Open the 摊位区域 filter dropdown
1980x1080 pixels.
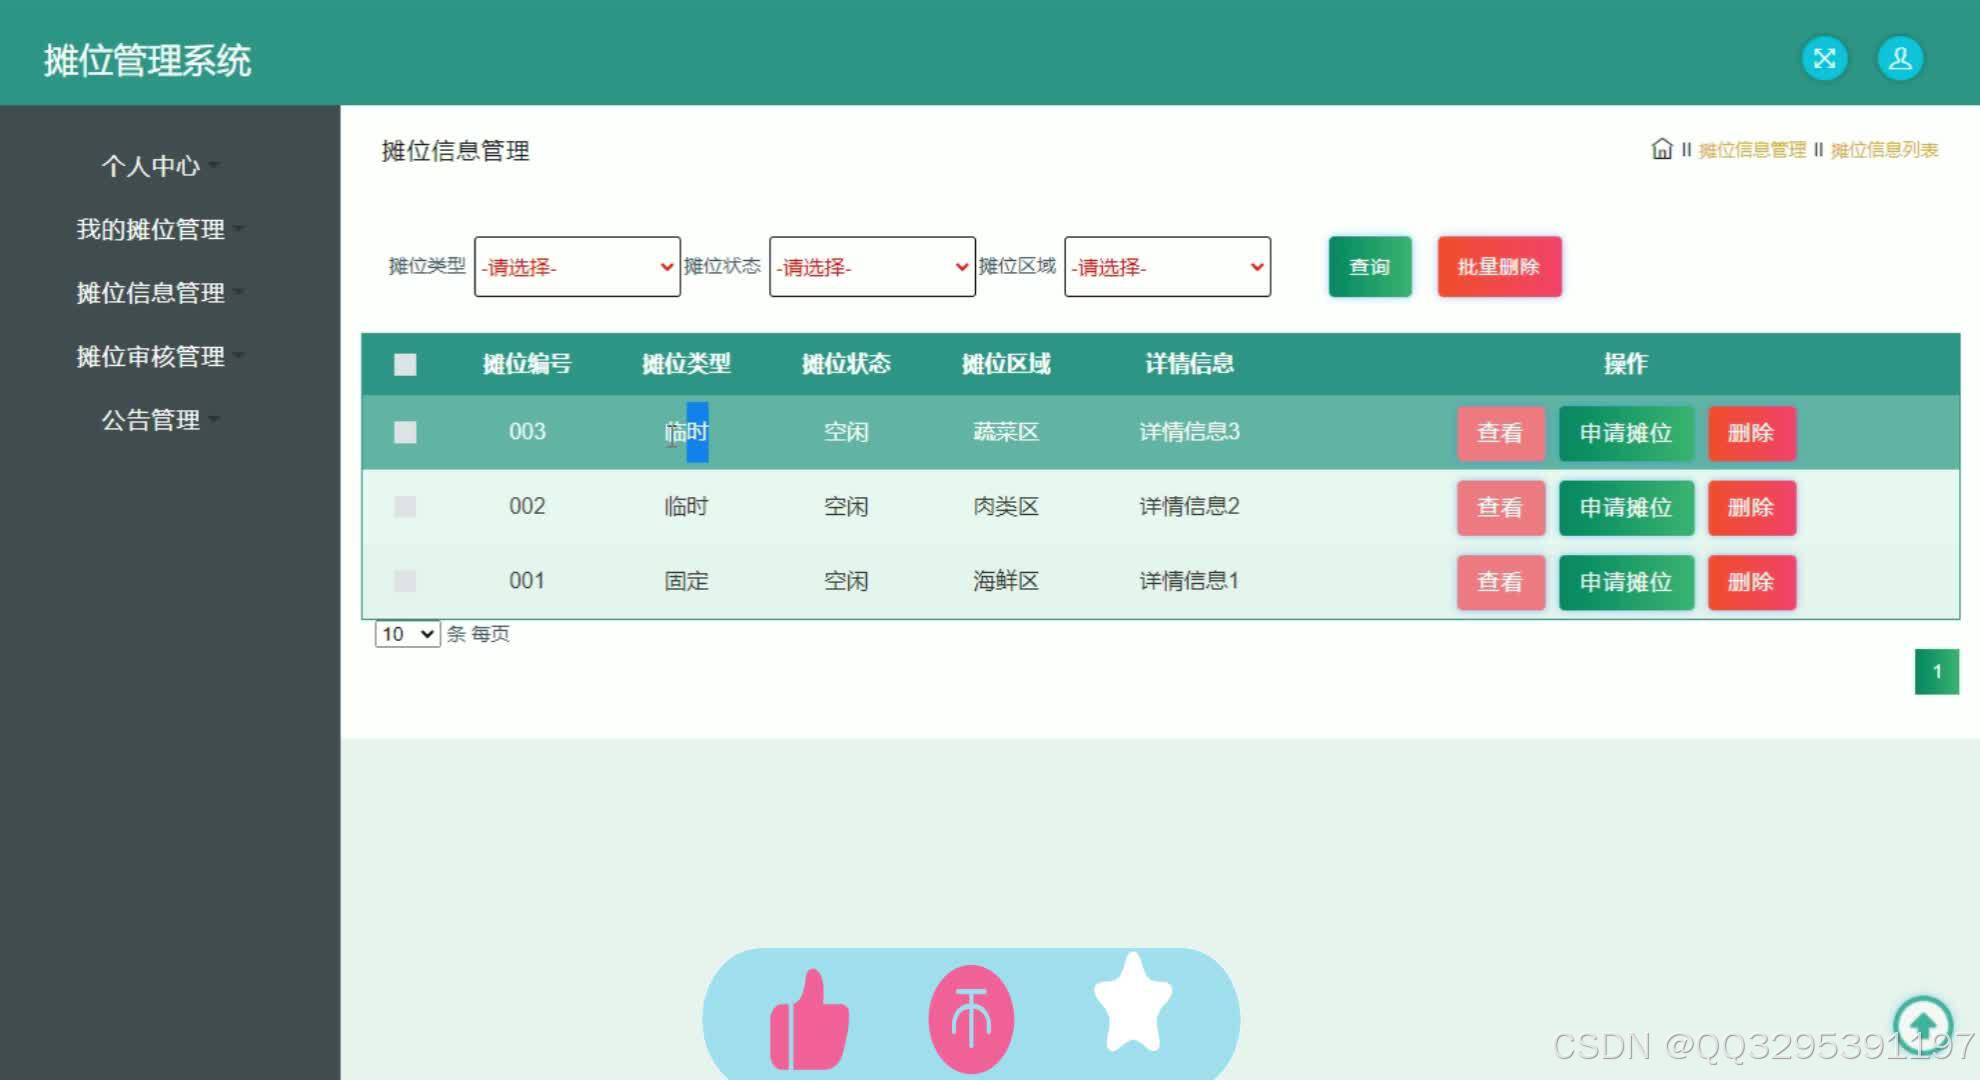(x=1167, y=267)
